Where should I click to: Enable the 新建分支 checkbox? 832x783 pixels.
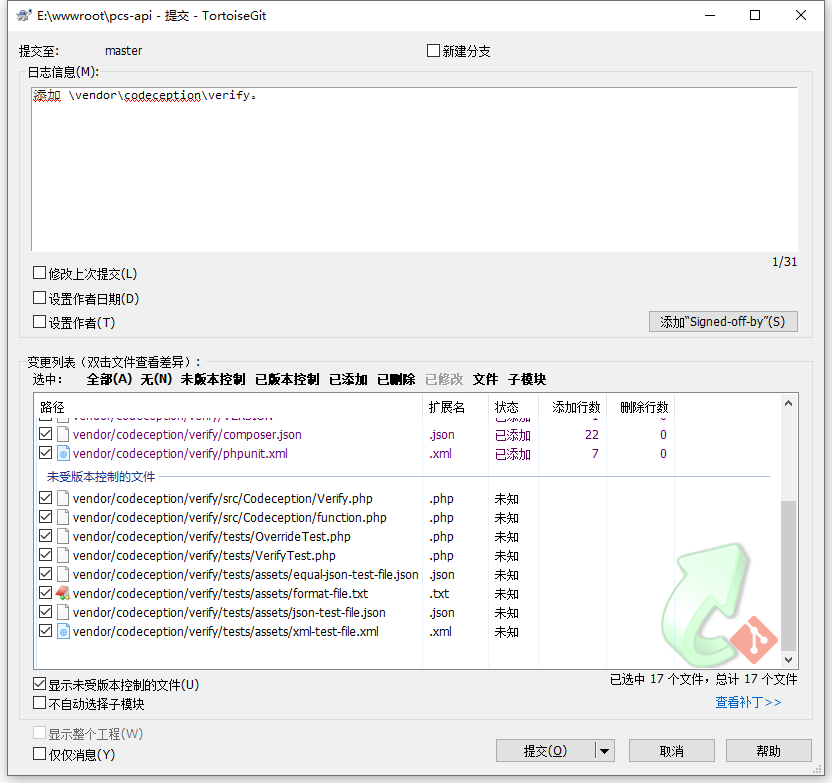(x=434, y=50)
